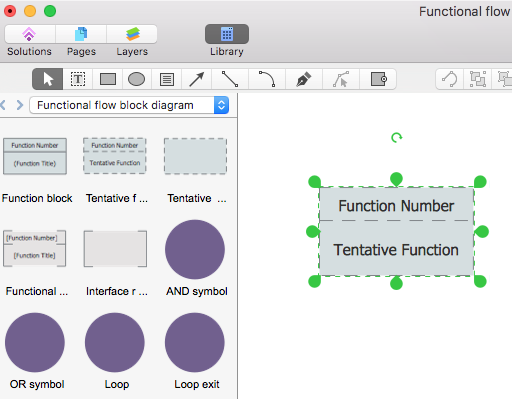Click the bottom-left corner green handle

pos(315,281)
